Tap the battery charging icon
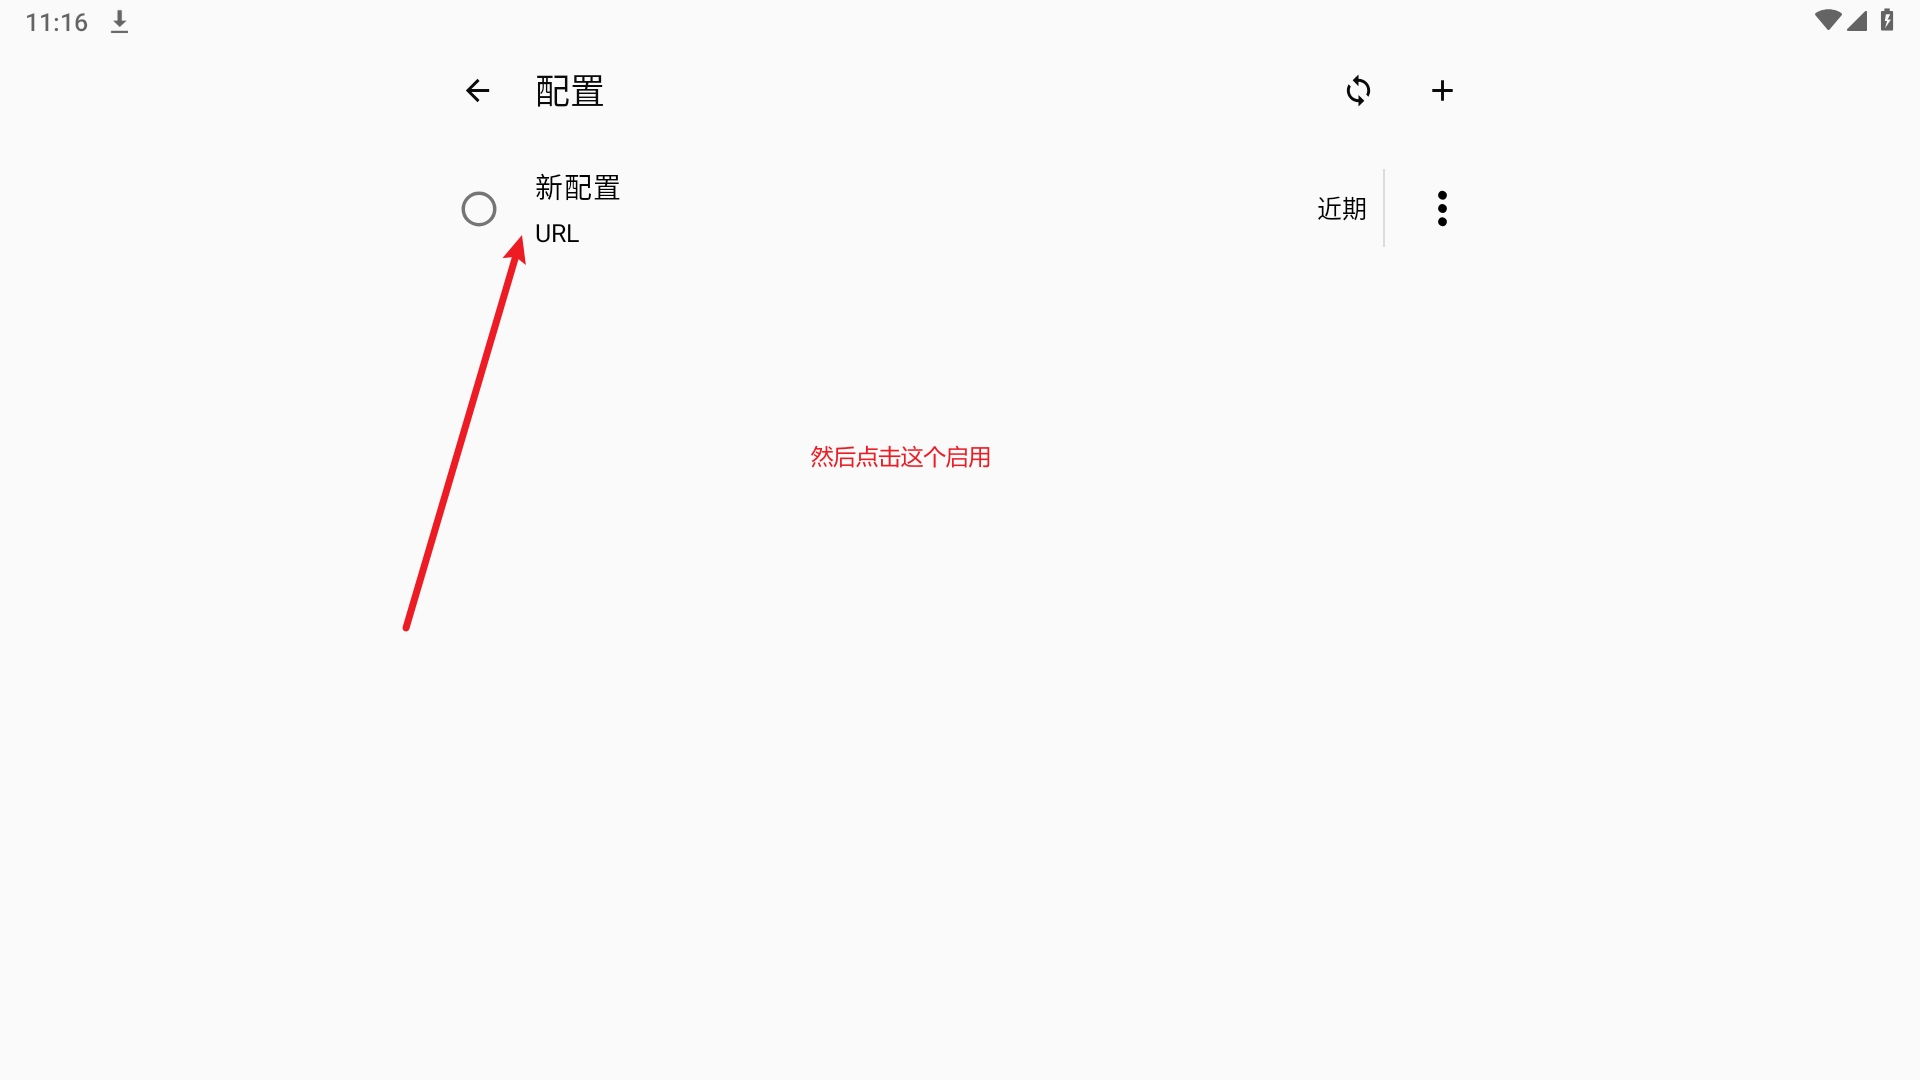The height and width of the screenshot is (1080, 1920). 1887,20
